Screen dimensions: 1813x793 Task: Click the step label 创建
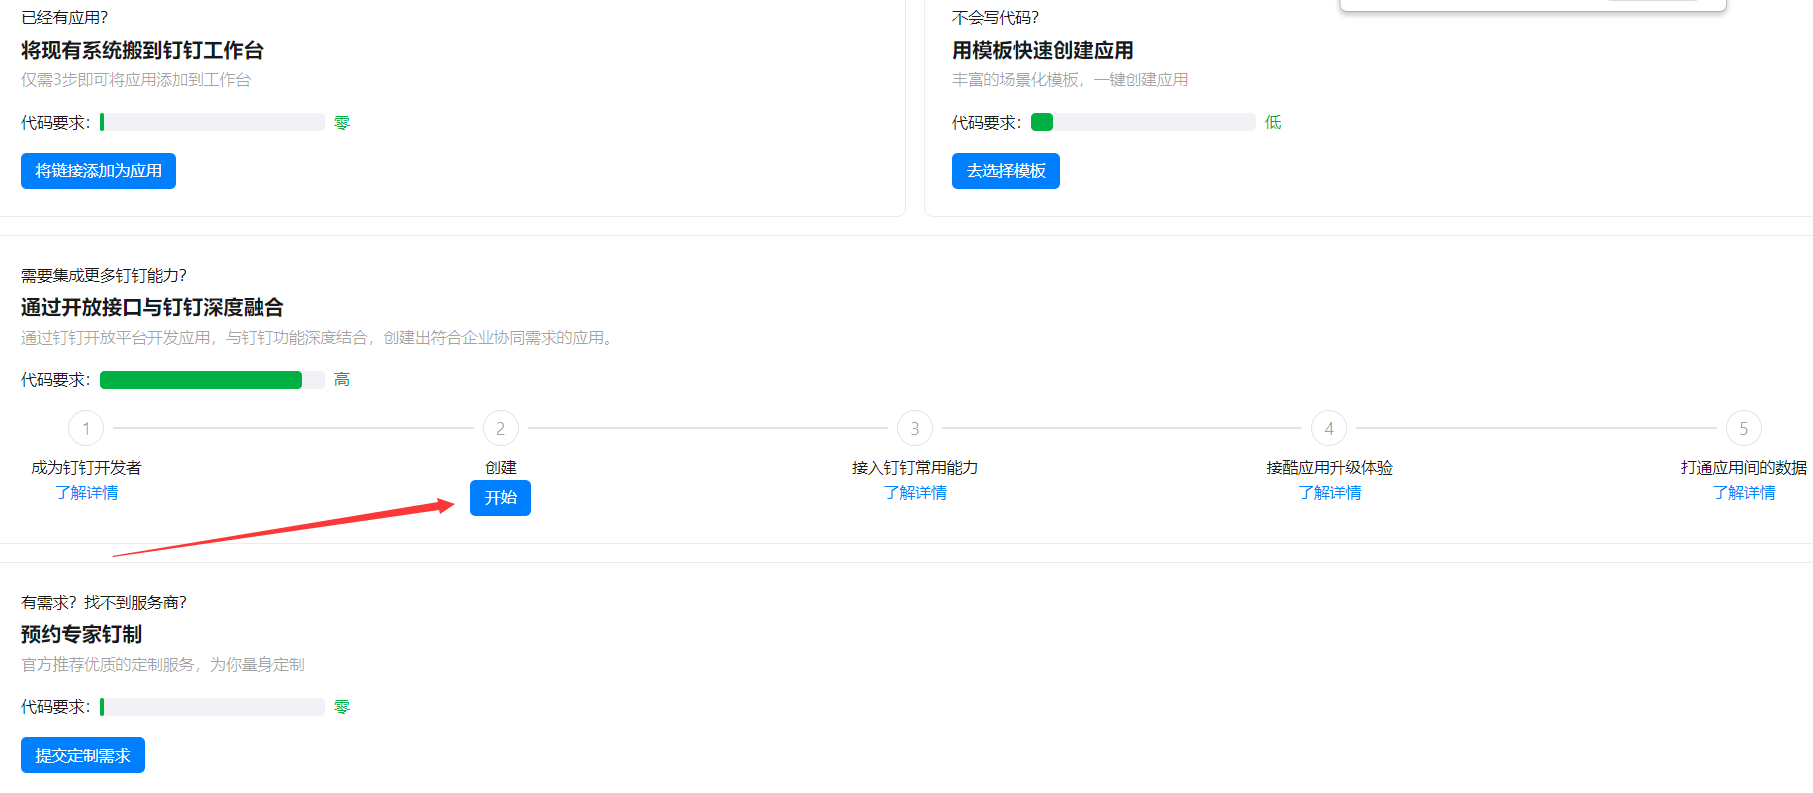tap(501, 468)
